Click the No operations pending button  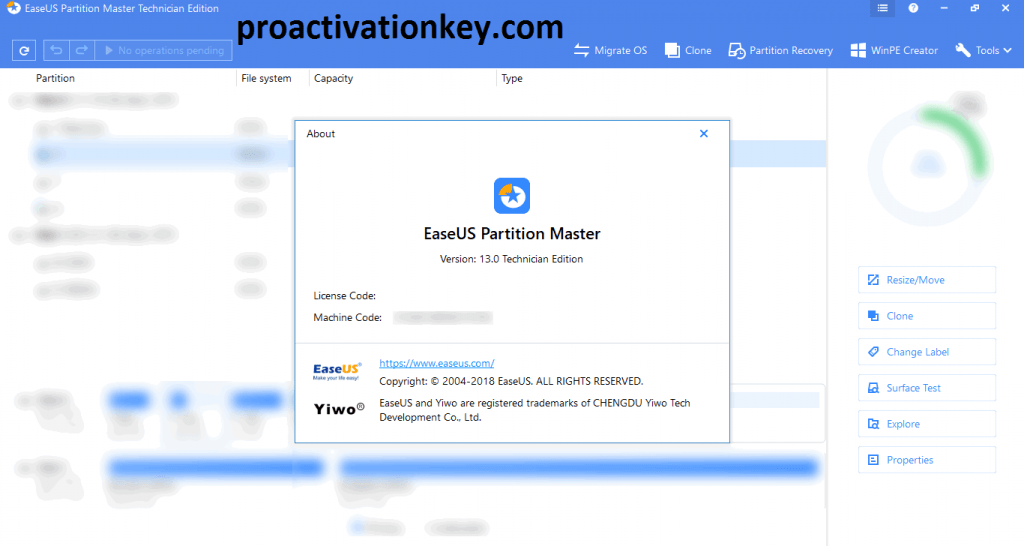point(164,50)
